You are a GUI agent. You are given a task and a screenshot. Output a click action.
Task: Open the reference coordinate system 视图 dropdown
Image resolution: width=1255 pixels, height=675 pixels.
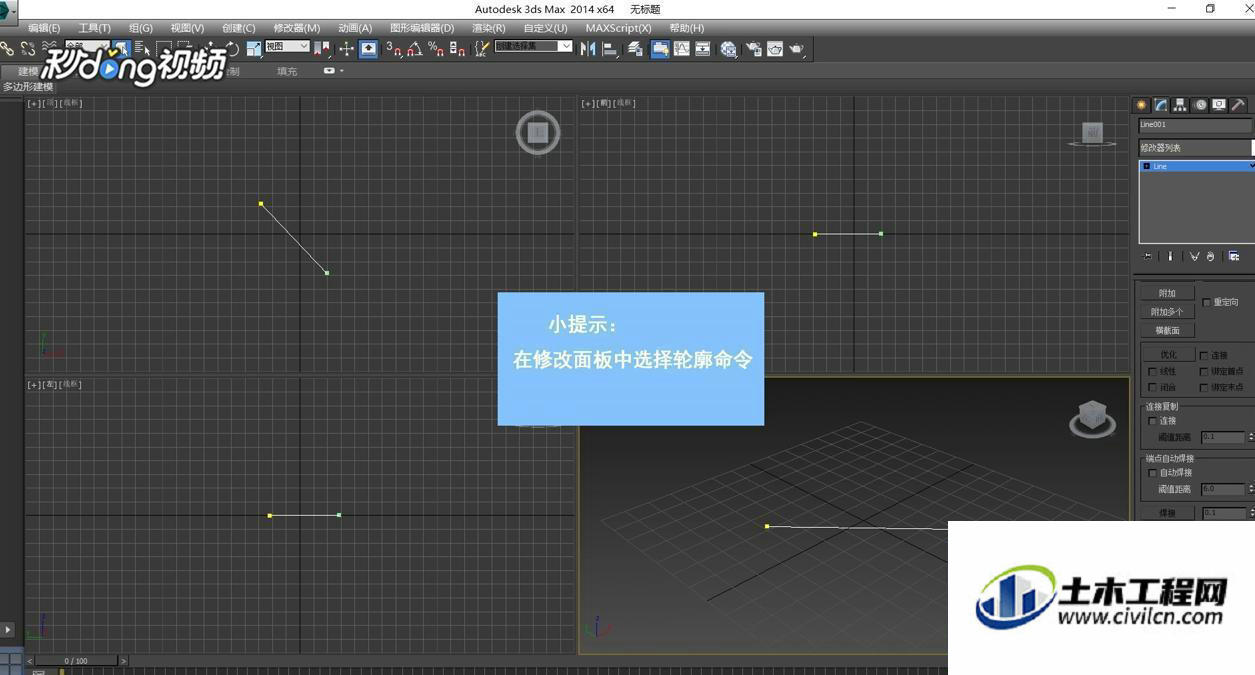point(287,46)
